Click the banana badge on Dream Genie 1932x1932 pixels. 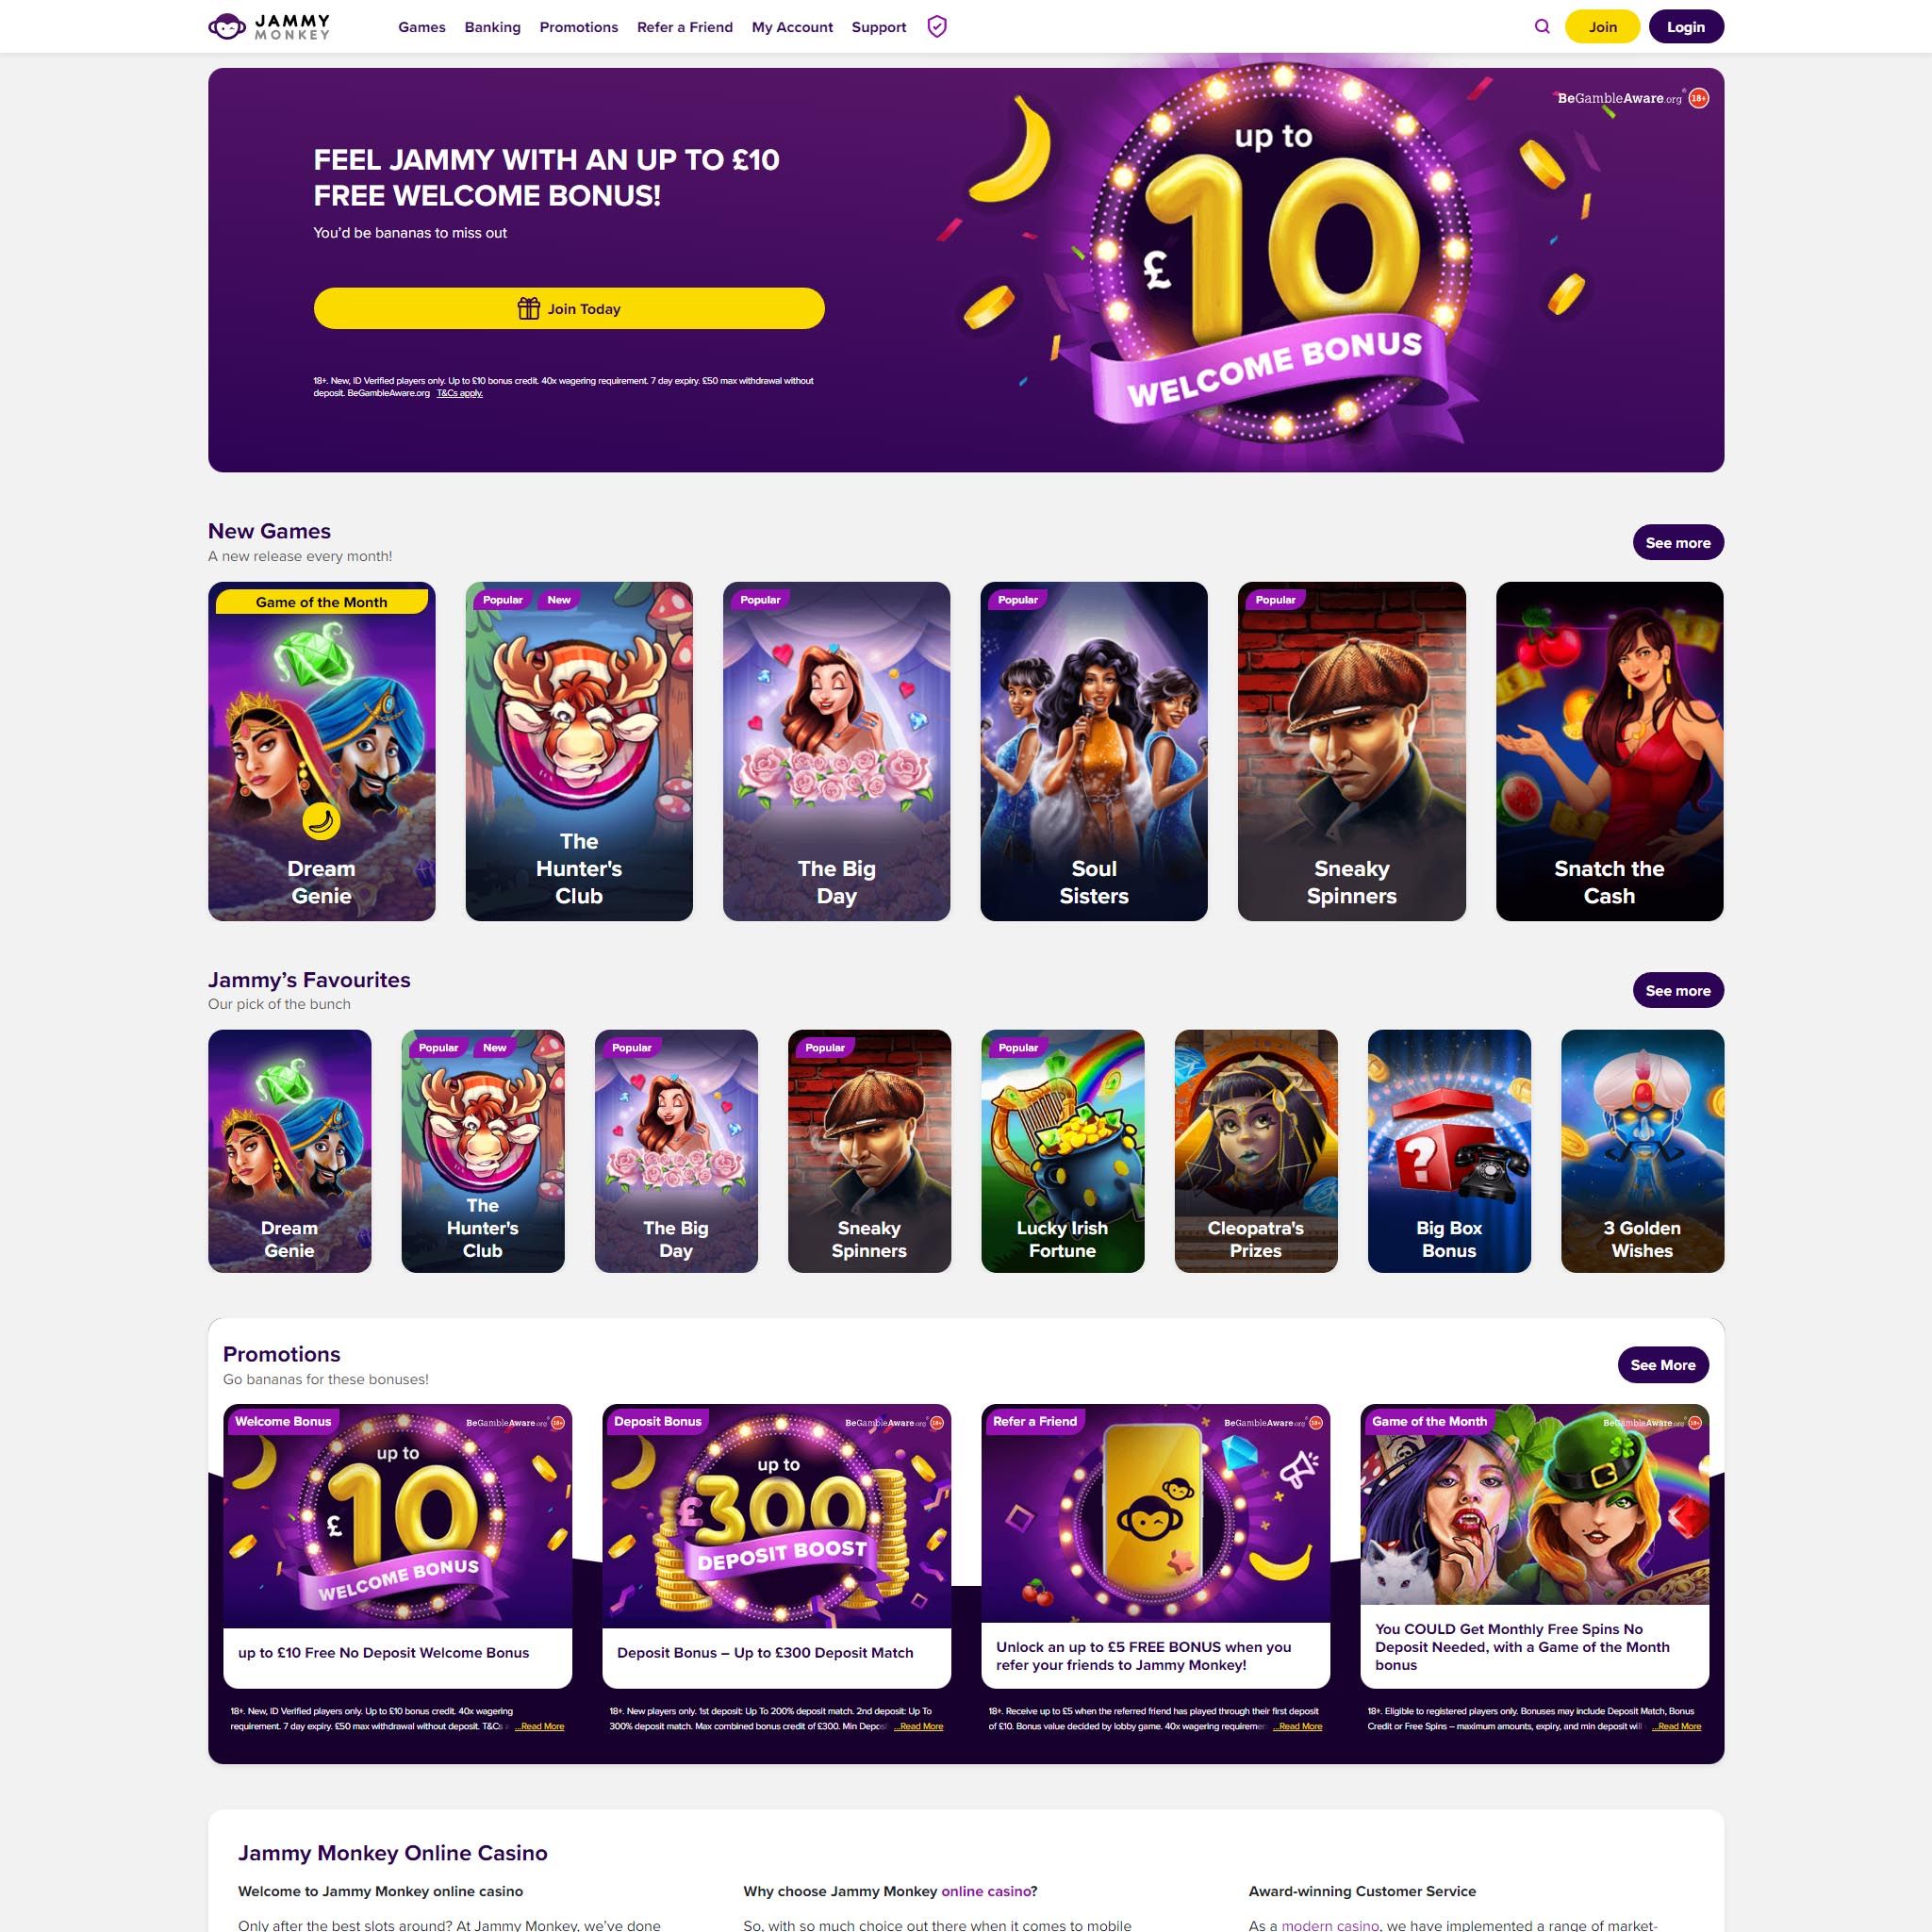click(321, 821)
